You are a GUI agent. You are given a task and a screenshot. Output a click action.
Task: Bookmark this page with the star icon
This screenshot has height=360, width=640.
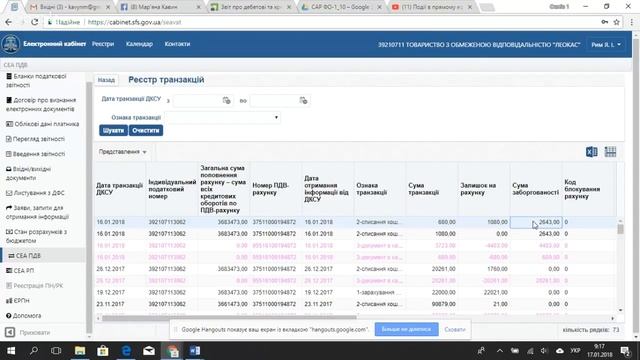pos(617,22)
